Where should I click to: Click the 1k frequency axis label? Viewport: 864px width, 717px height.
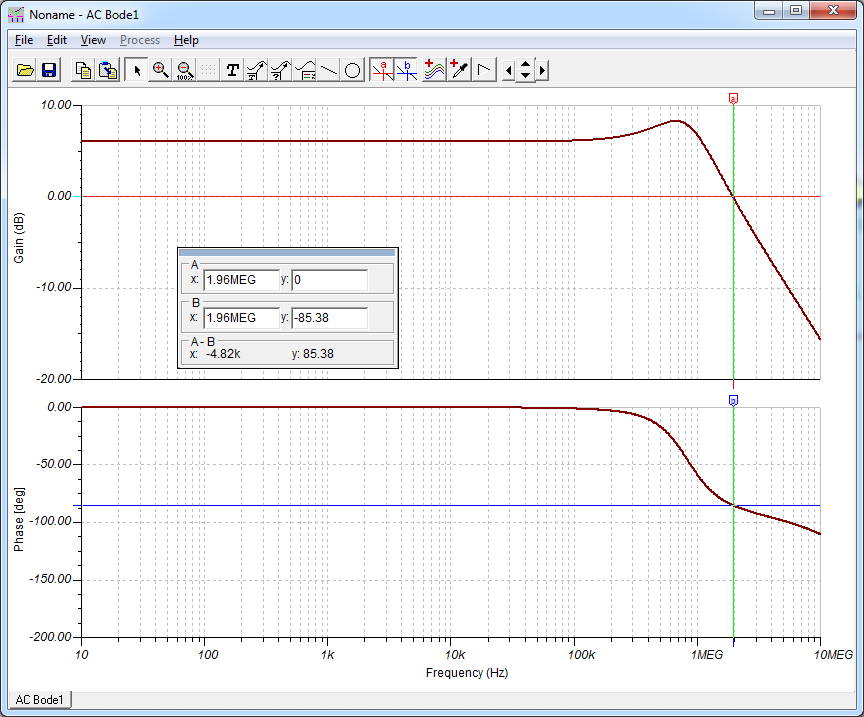(328, 655)
